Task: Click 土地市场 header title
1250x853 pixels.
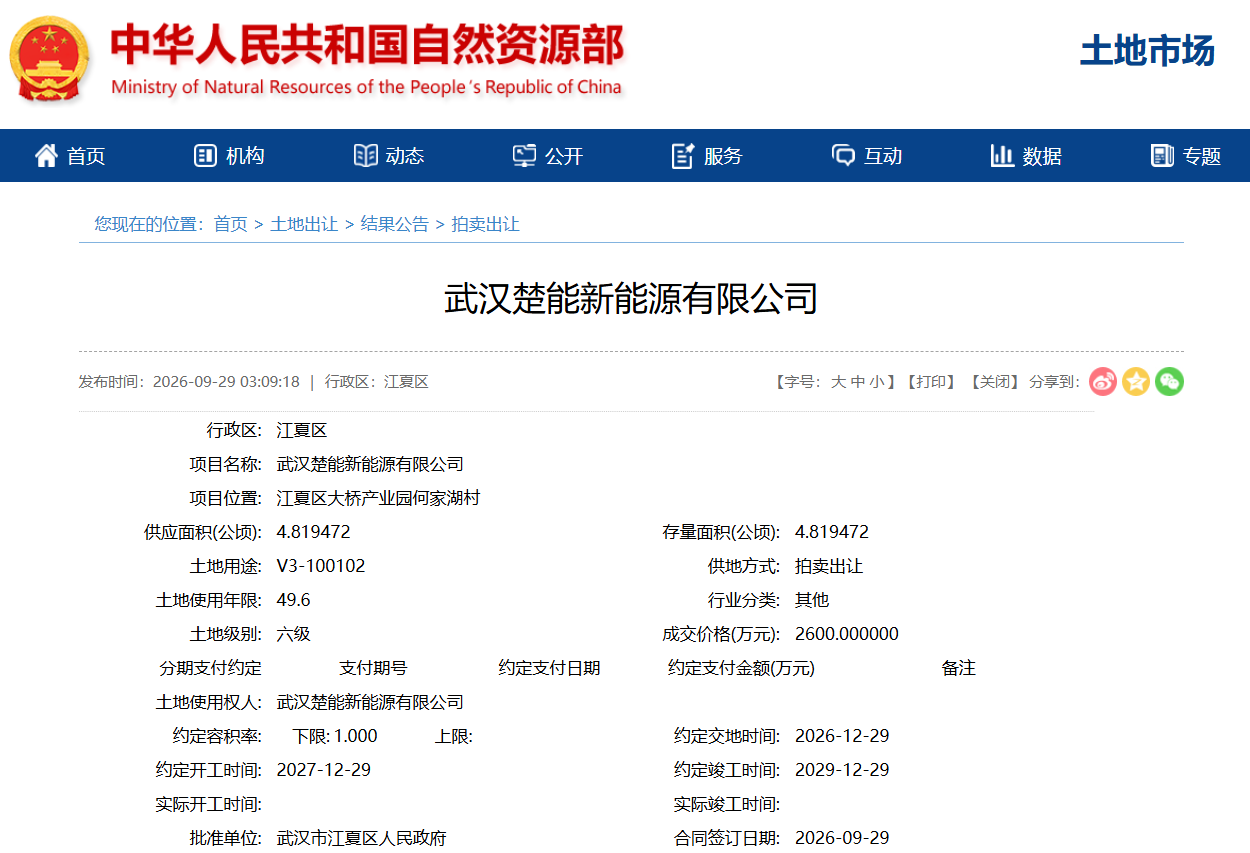Action: (x=1147, y=50)
